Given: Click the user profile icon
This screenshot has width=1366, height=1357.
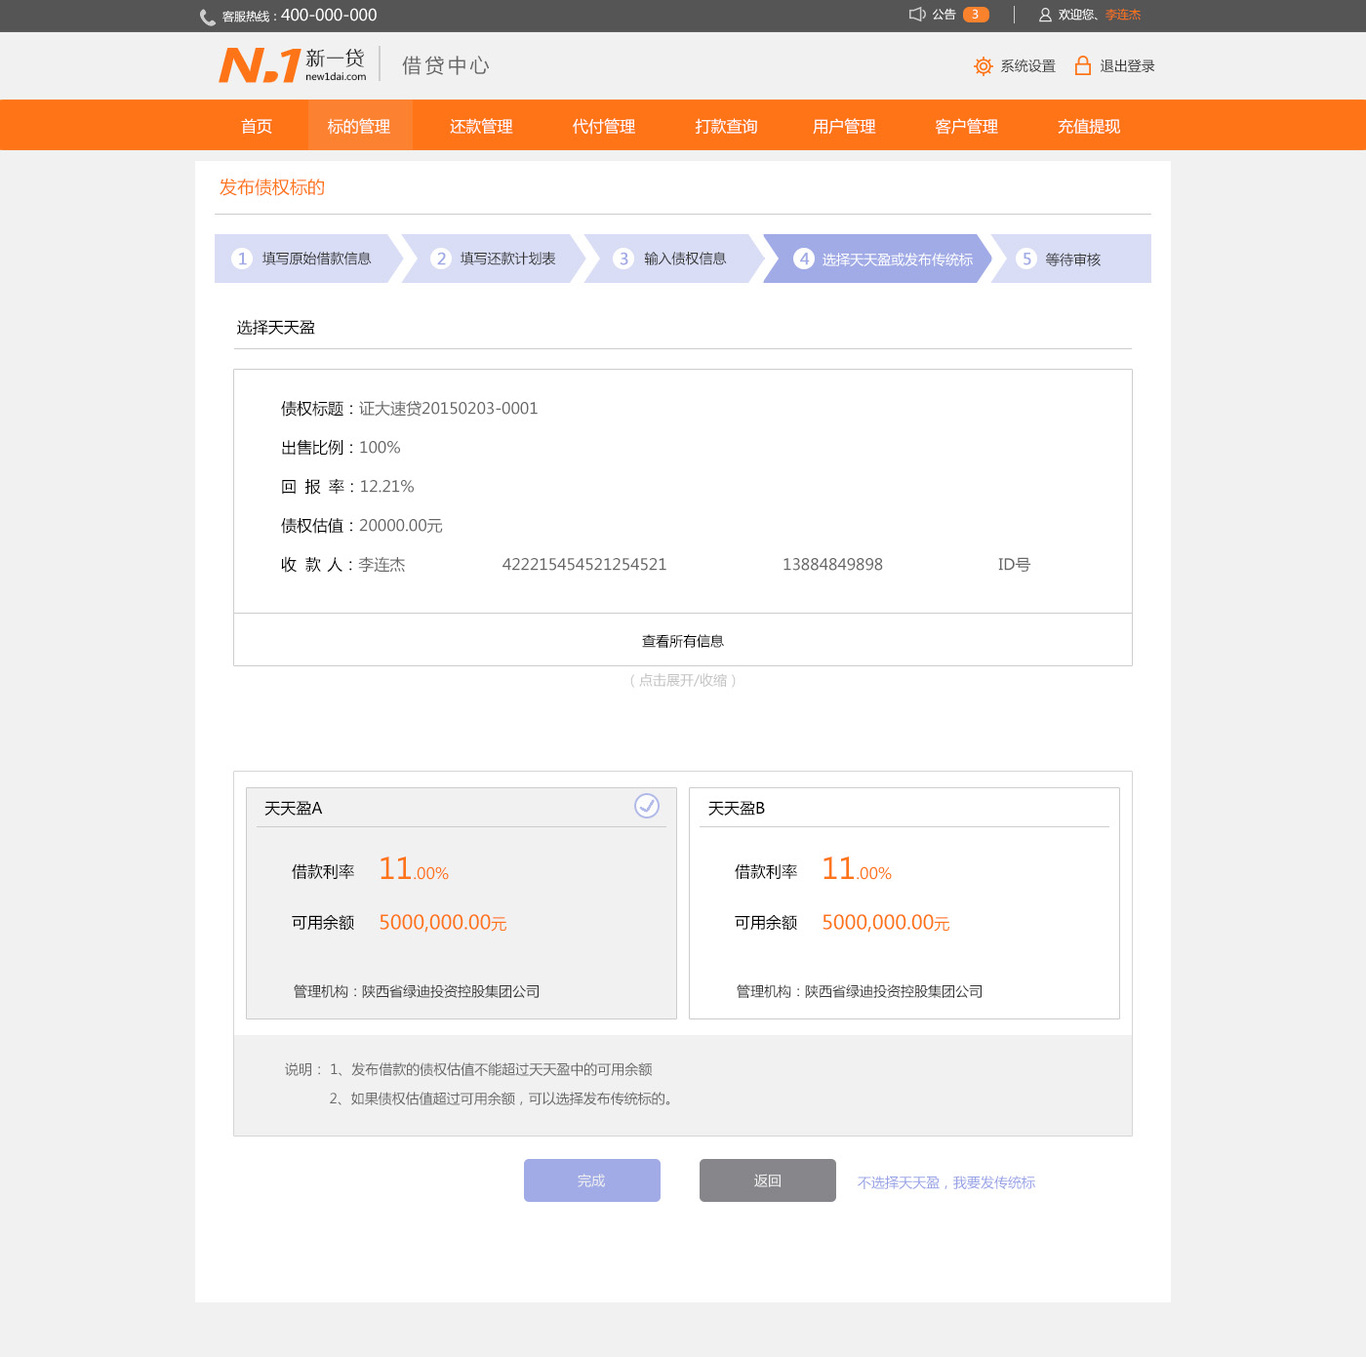Looking at the screenshot, I should click(1045, 15).
